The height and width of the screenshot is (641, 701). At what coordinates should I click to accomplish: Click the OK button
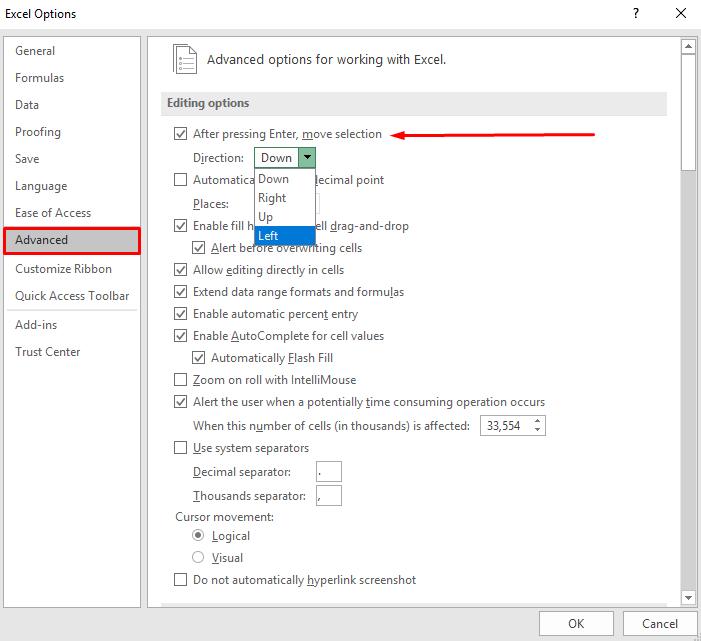tap(576, 624)
